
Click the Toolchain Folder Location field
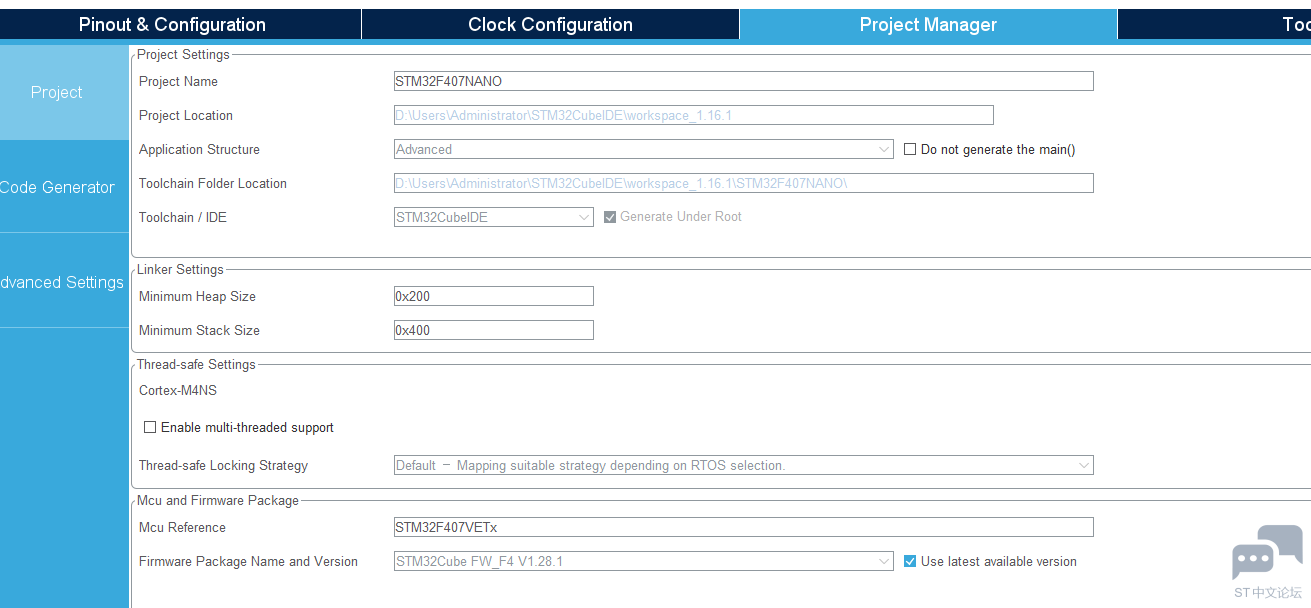pyautogui.click(x=743, y=183)
